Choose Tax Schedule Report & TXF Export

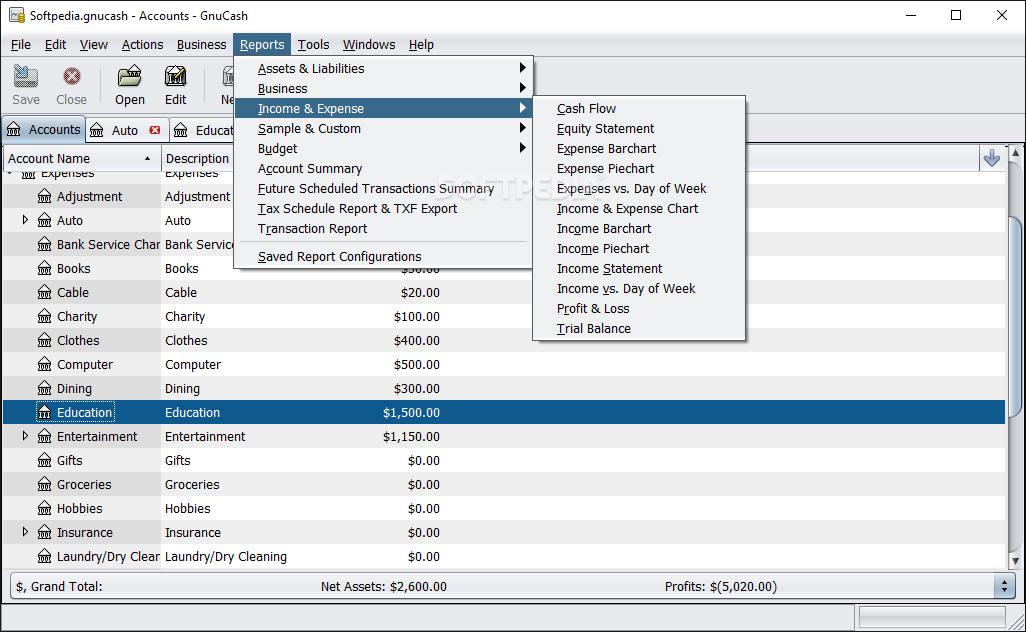pos(383,209)
